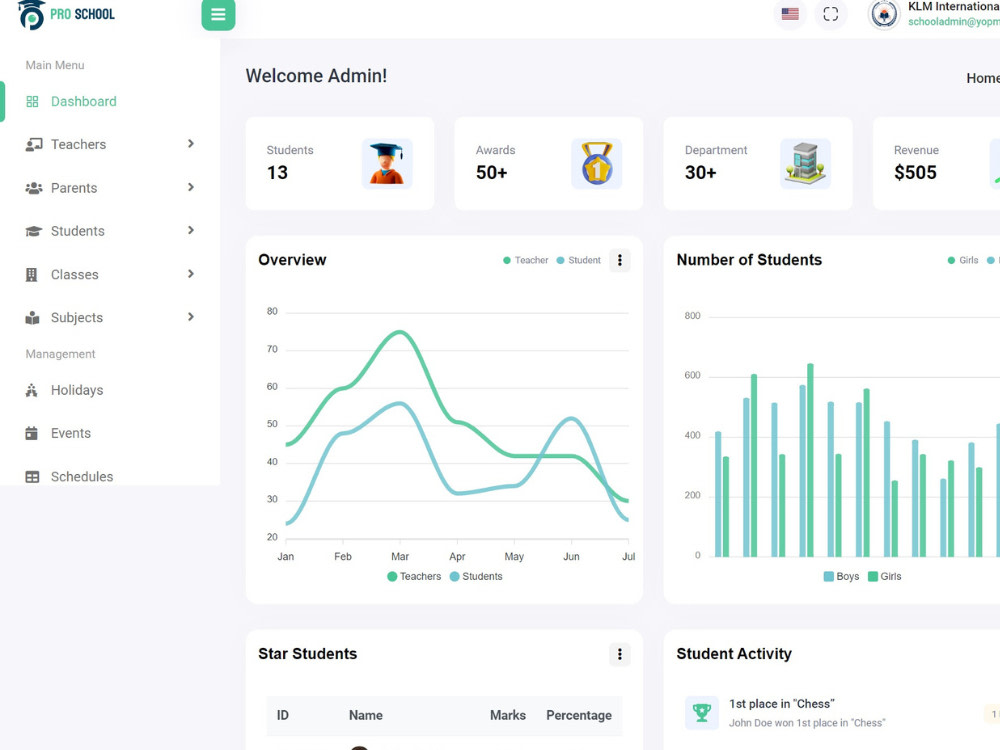Expand the Students submenu chevron

(191, 230)
